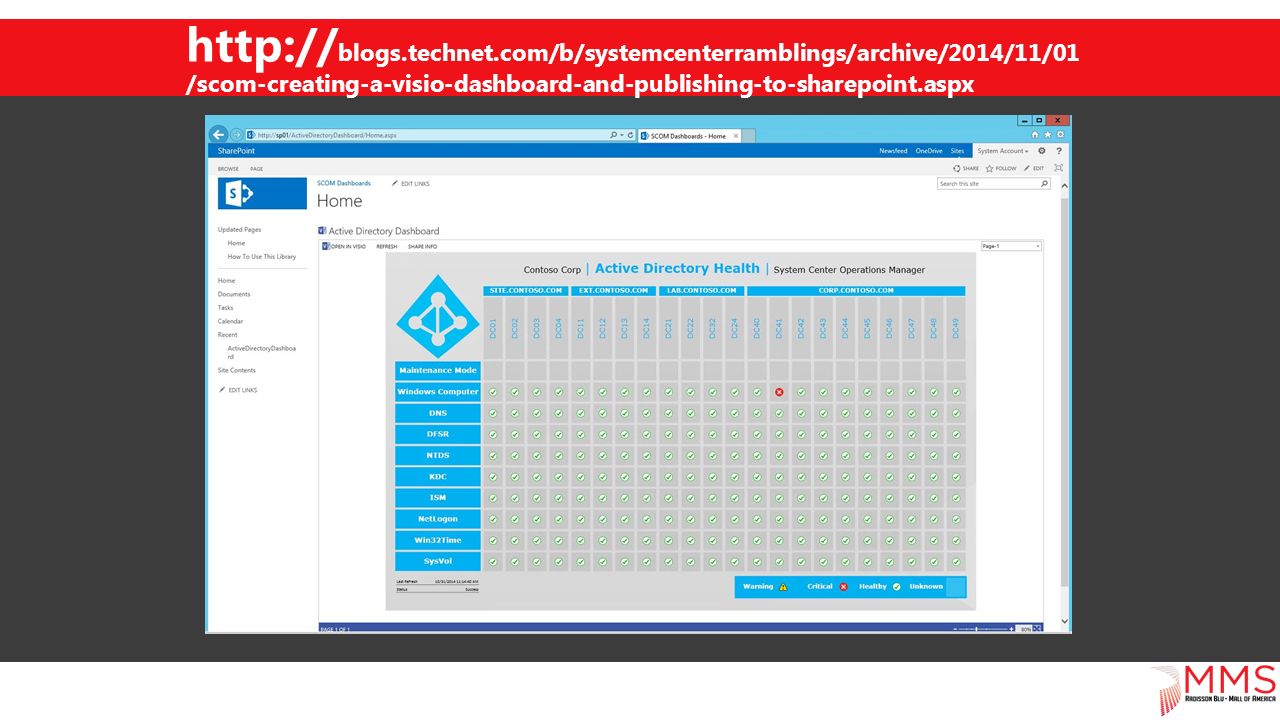Select the SCOM Dashboards - Home browser tab

click(x=691, y=136)
